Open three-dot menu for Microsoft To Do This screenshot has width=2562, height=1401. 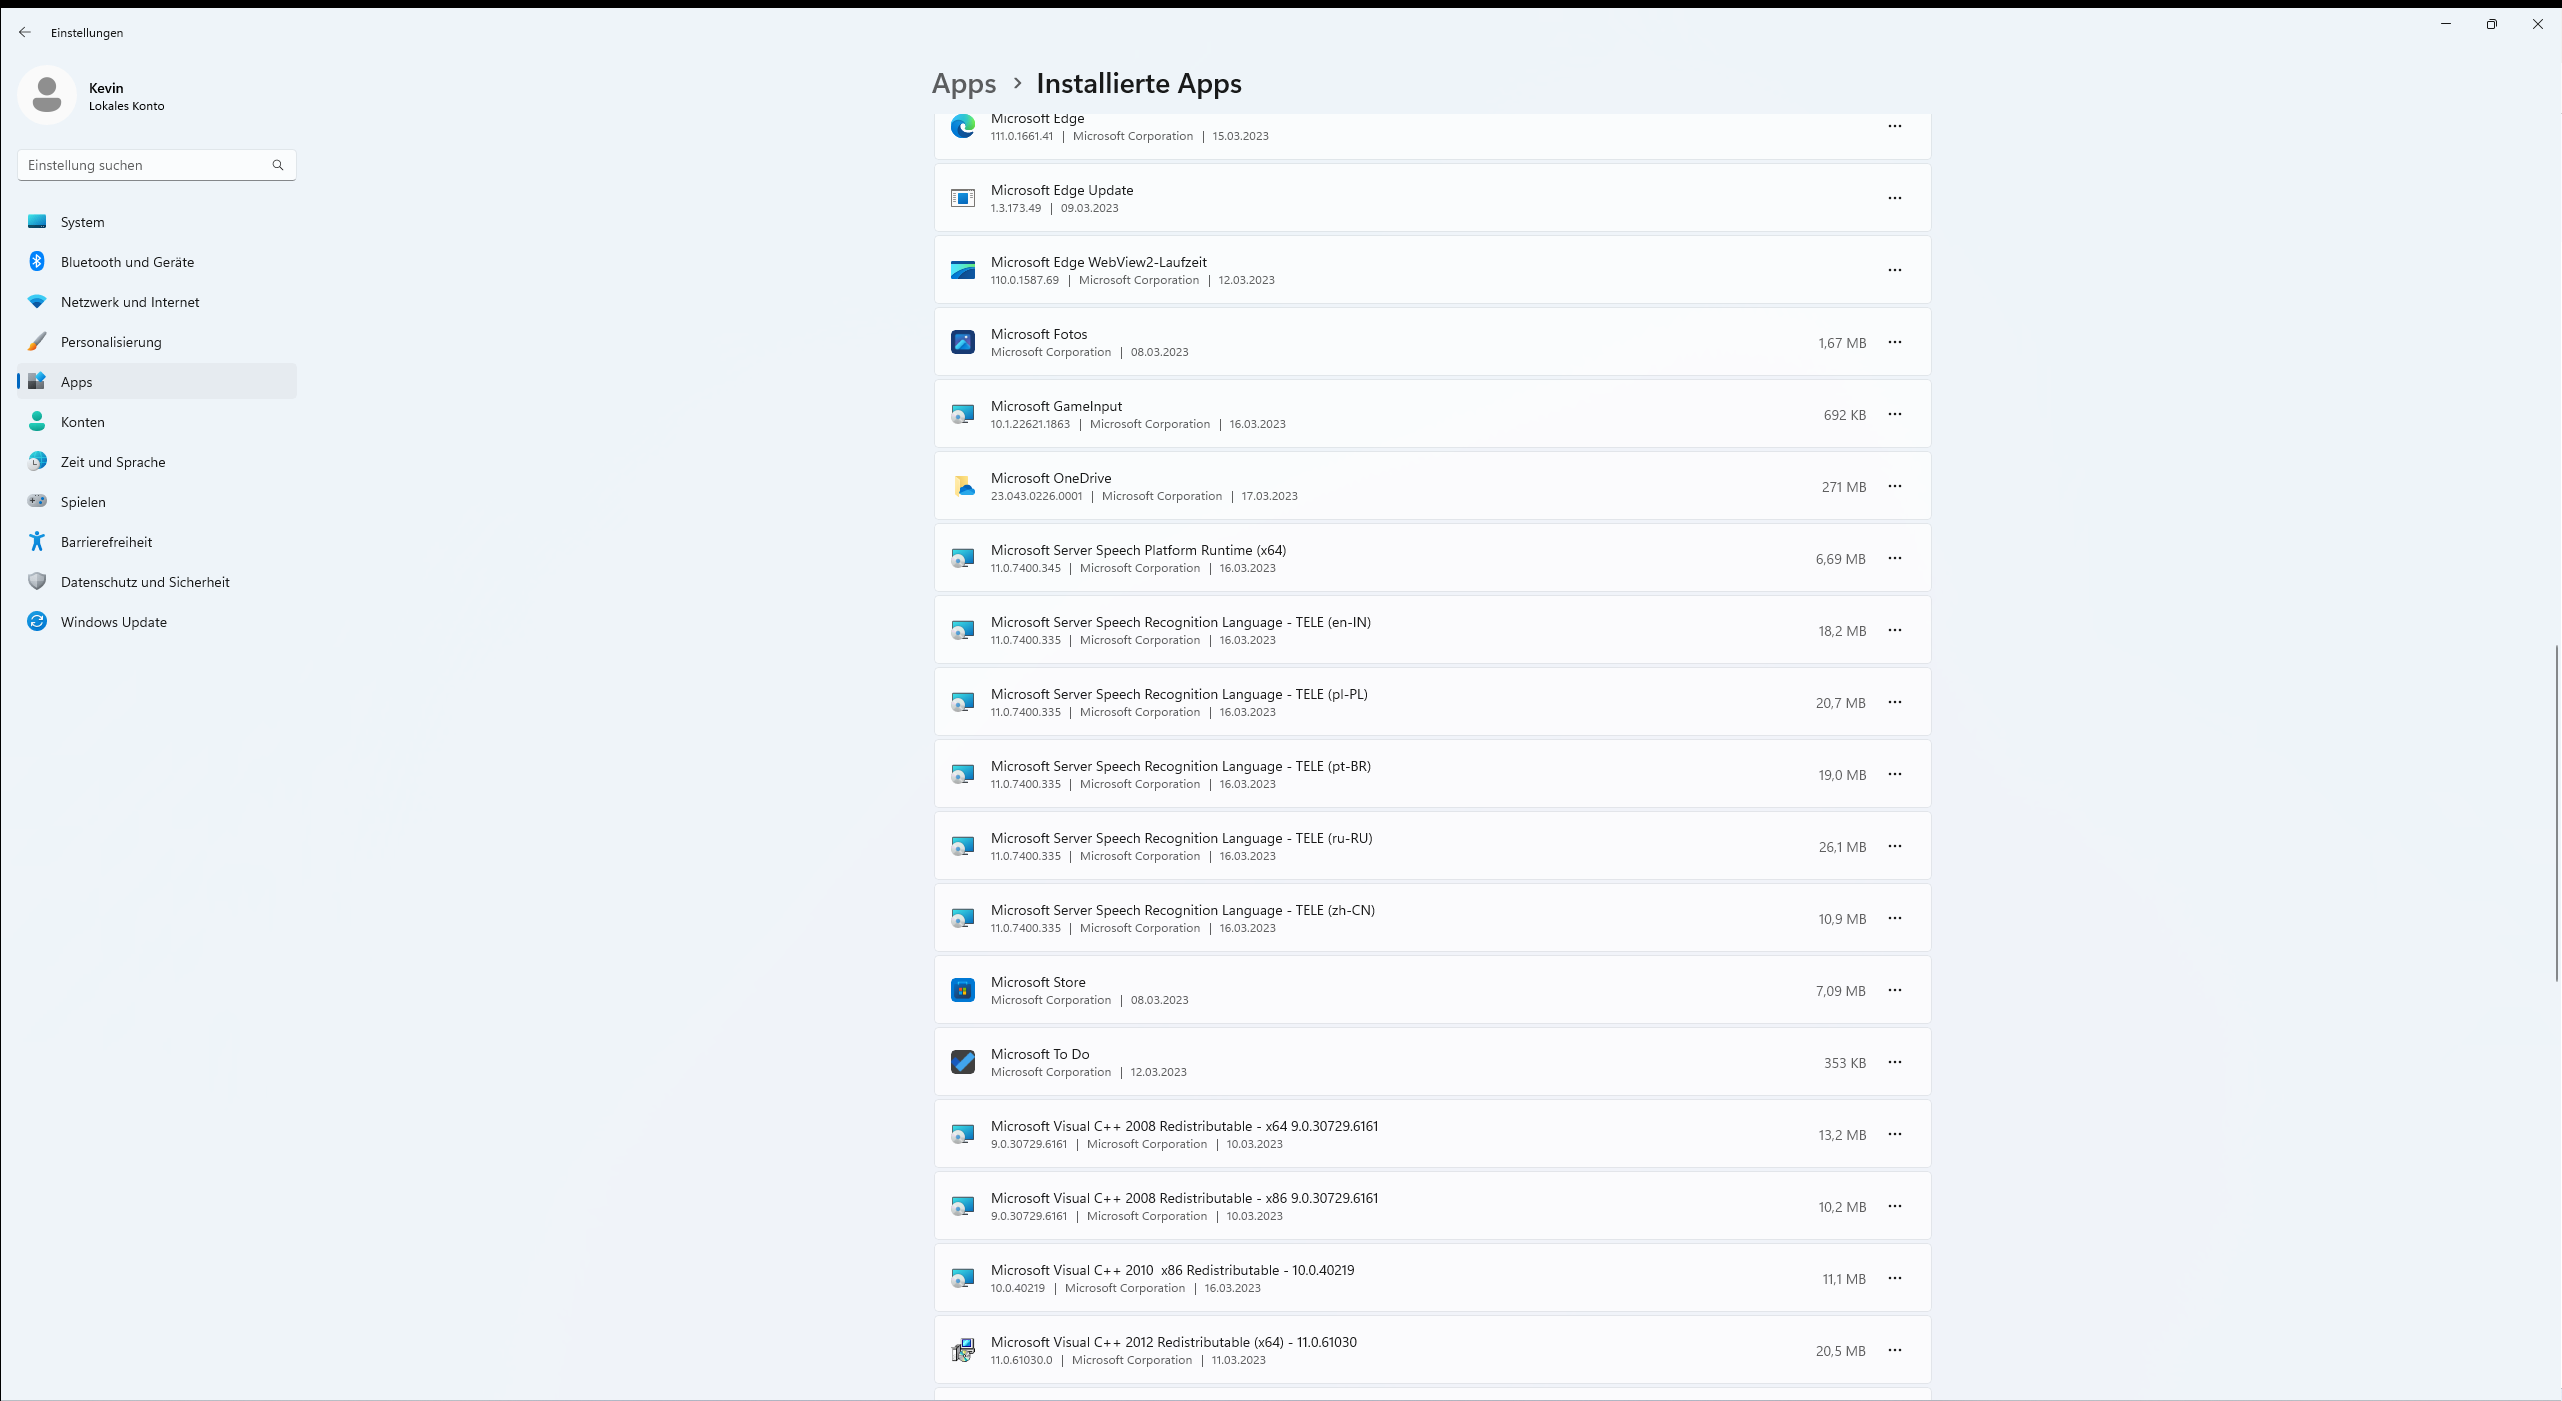pos(1894,1062)
